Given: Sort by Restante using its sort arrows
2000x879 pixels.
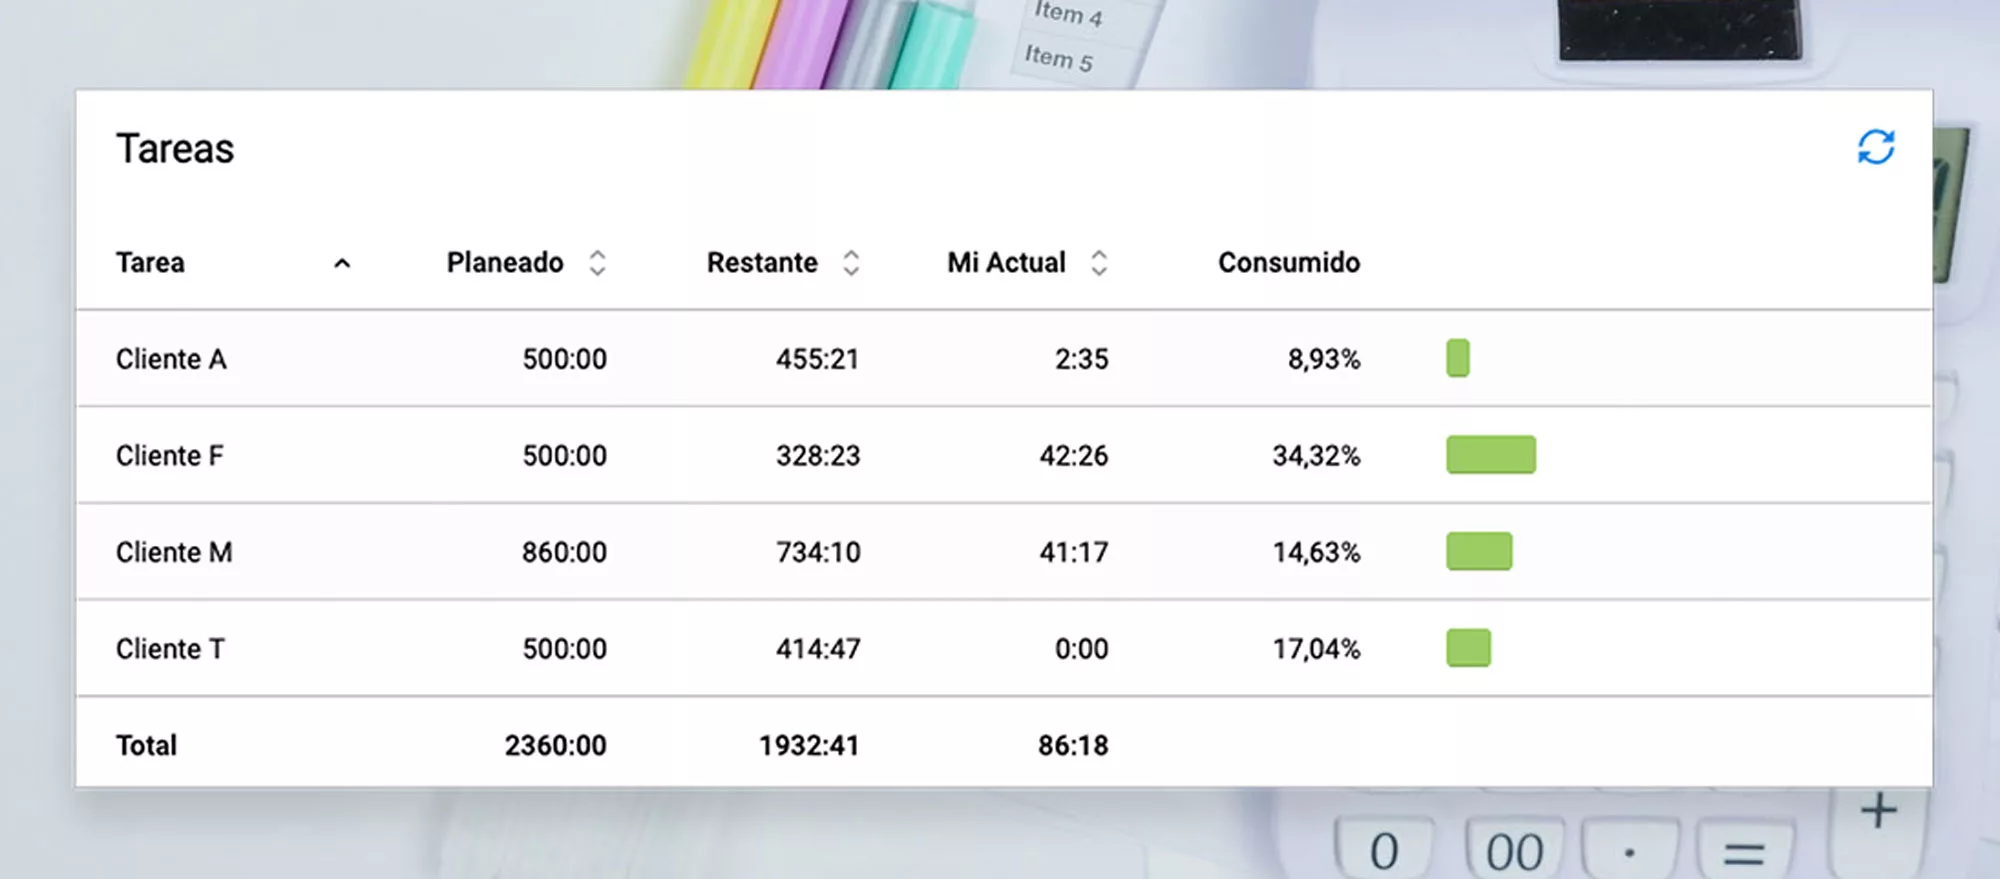Looking at the screenshot, I should (851, 263).
